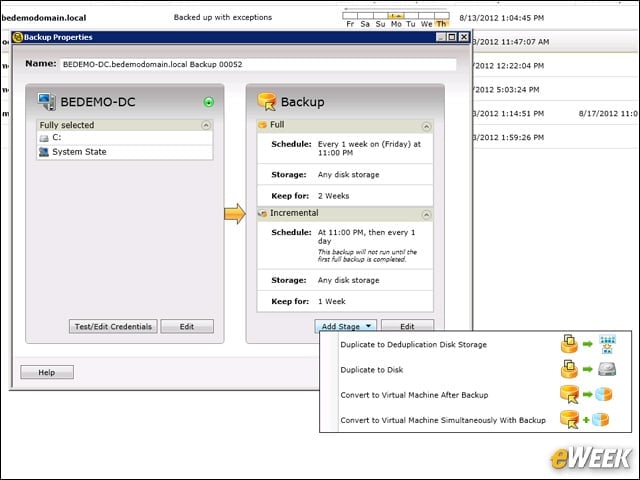Click virtual machine icon in Simultaneously With Backup row
Viewport: 640px width, 480px height.
(x=600, y=420)
